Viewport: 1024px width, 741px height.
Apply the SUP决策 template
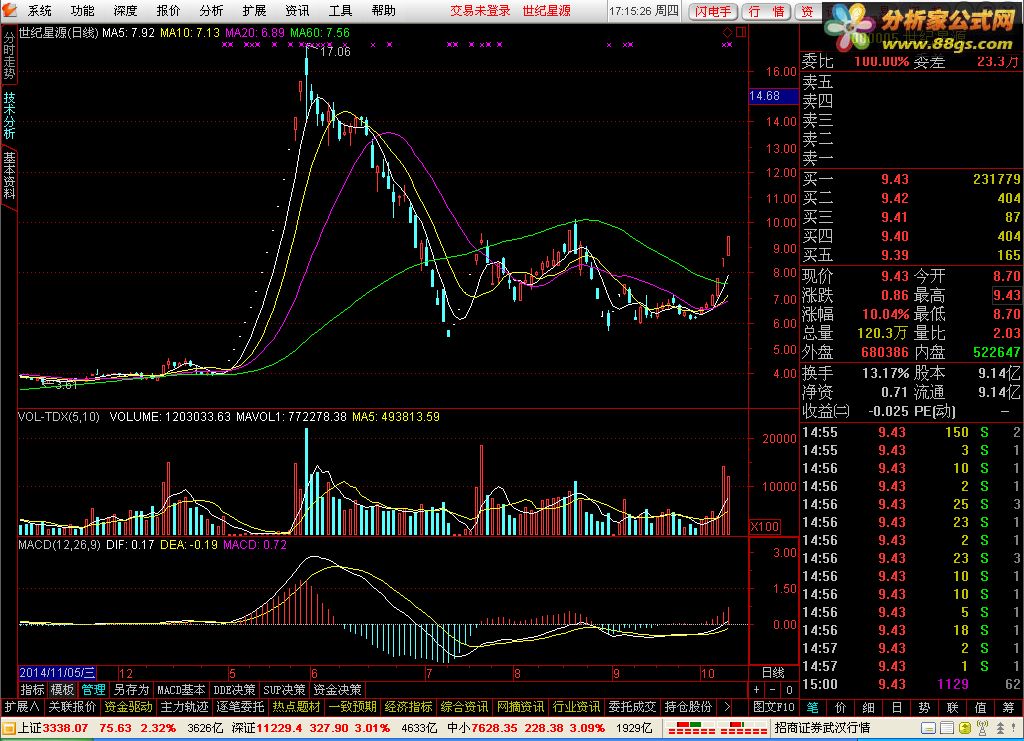click(284, 689)
